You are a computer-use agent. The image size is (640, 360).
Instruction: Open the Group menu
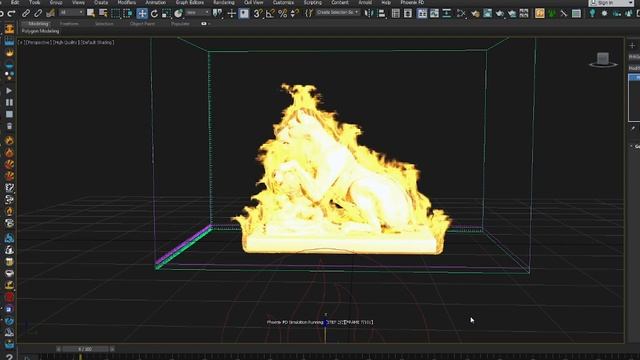pos(56,2)
